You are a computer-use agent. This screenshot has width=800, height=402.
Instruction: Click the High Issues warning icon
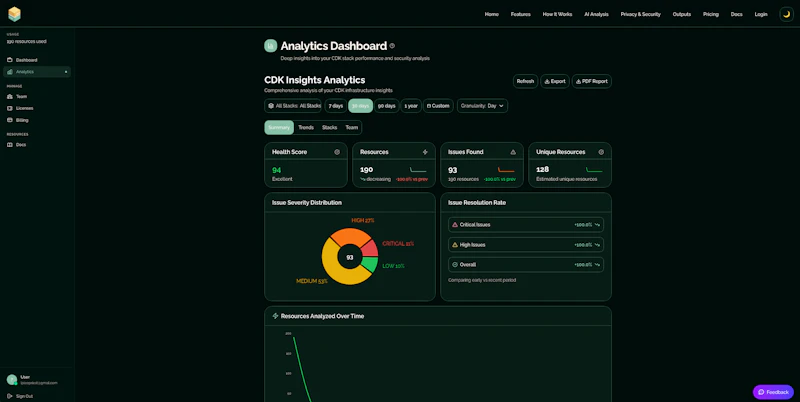click(455, 245)
